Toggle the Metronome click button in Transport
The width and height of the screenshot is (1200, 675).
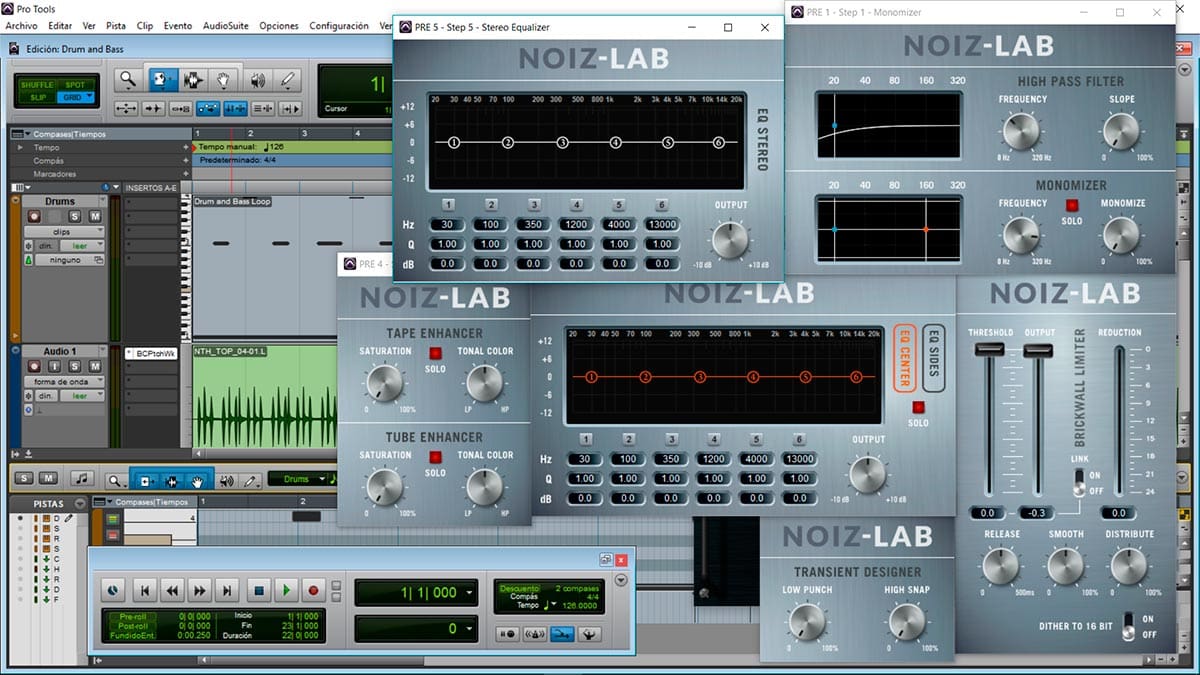(x=534, y=634)
